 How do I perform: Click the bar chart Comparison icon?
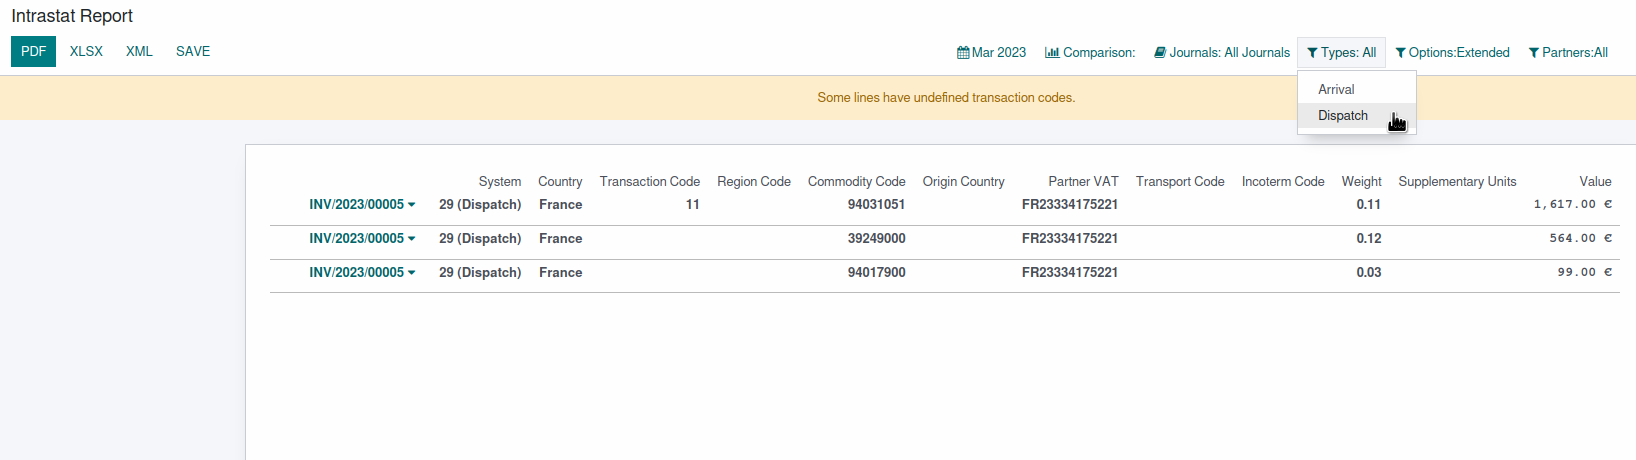(x=1052, y=53)
